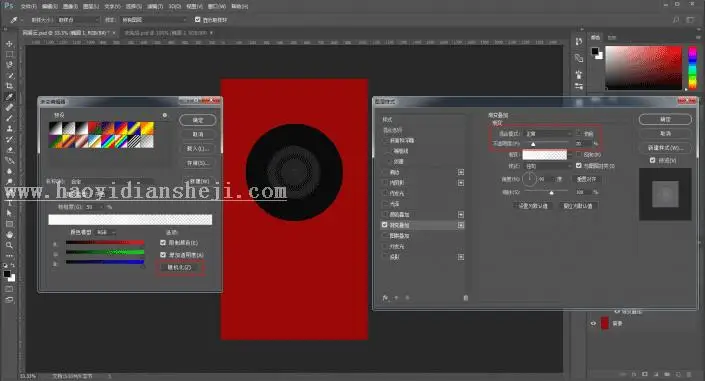Screen dimensions: 705x381
Task: Select the Healing Brush tool
Action: pos(9,108)
